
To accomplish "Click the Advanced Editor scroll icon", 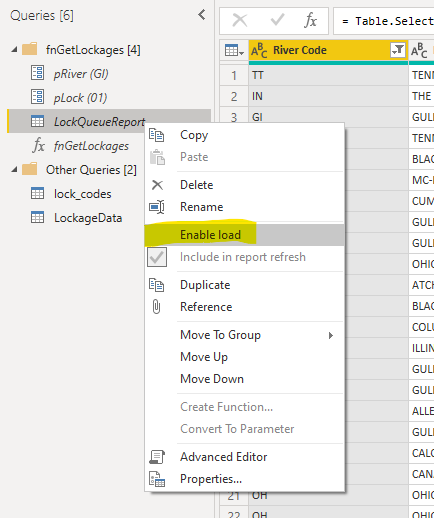I will point(157,457).
